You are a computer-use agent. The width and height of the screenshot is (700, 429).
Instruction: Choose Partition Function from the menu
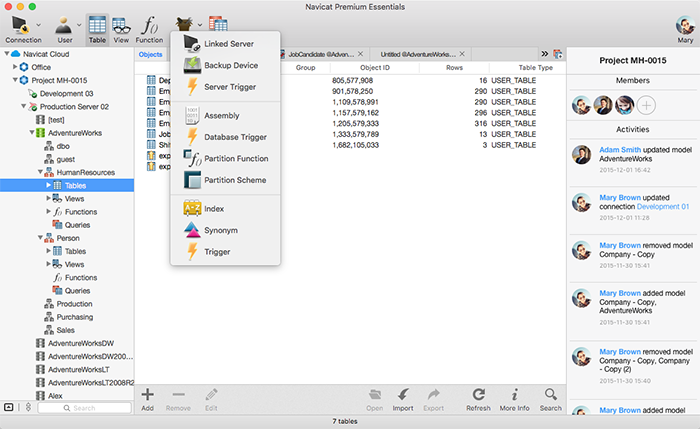(225, 158)
